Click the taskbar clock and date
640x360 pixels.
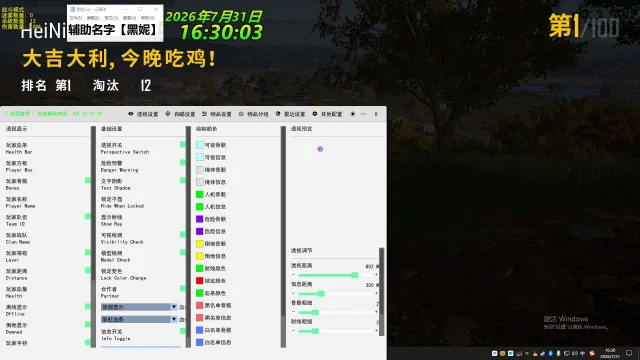point(610,353)
